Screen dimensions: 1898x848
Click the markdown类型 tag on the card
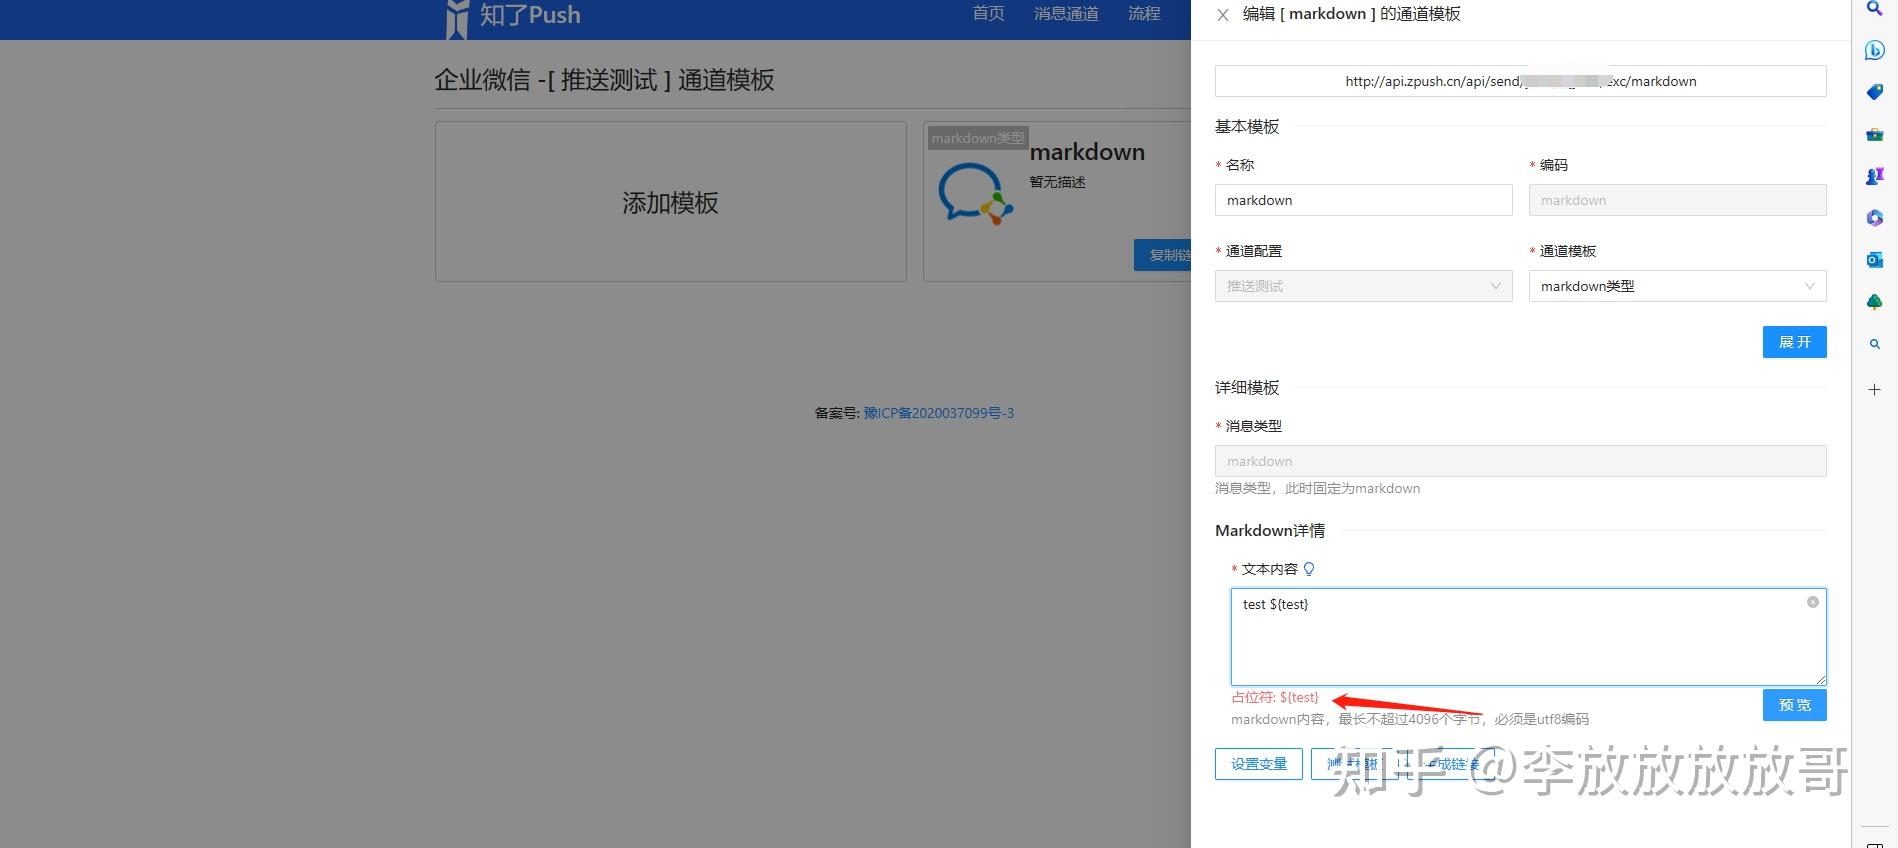click(x=978, y=138)
